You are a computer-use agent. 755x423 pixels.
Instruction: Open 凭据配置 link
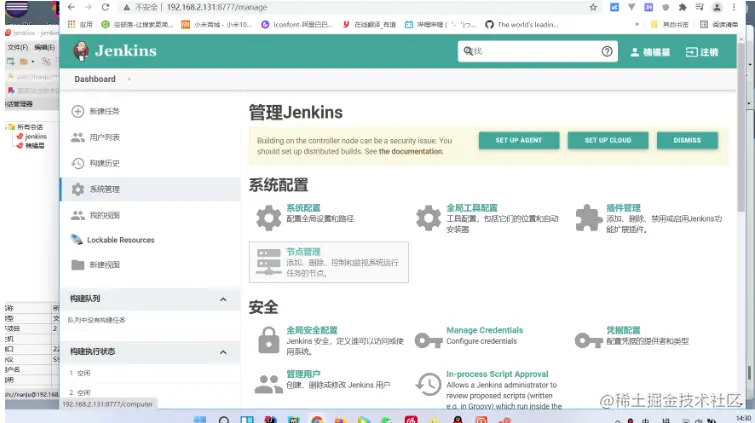pyautogui.click(x=623, y=330)
